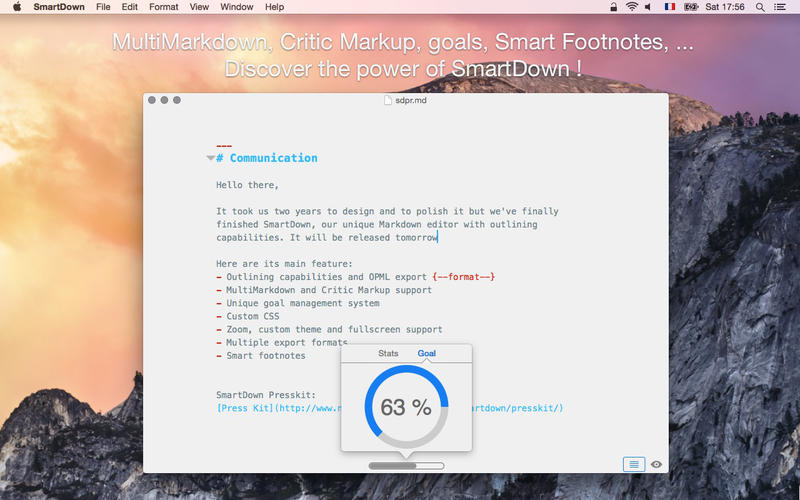Click the red --- separator above heading
Viewport: 800px width, 500px height.
[x=223, y=145]
